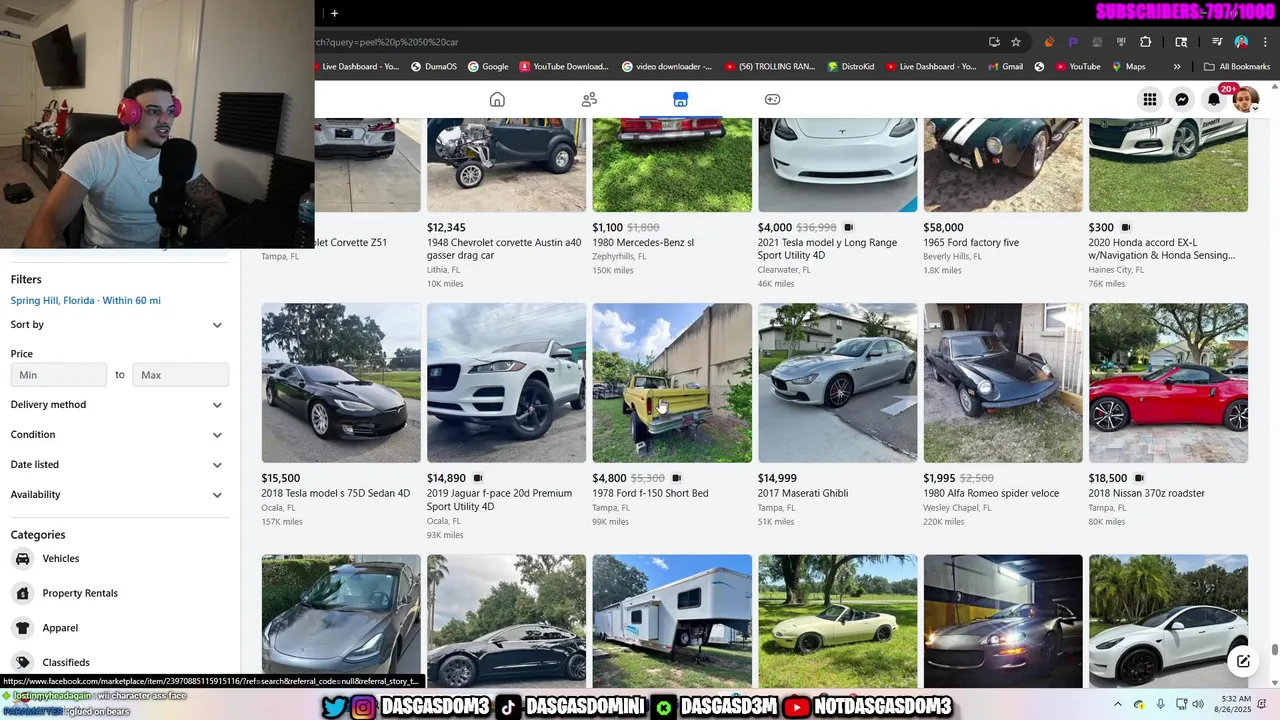Open Facebook Menu grid icon
1280x720 pixels.
coord(1150,99)
